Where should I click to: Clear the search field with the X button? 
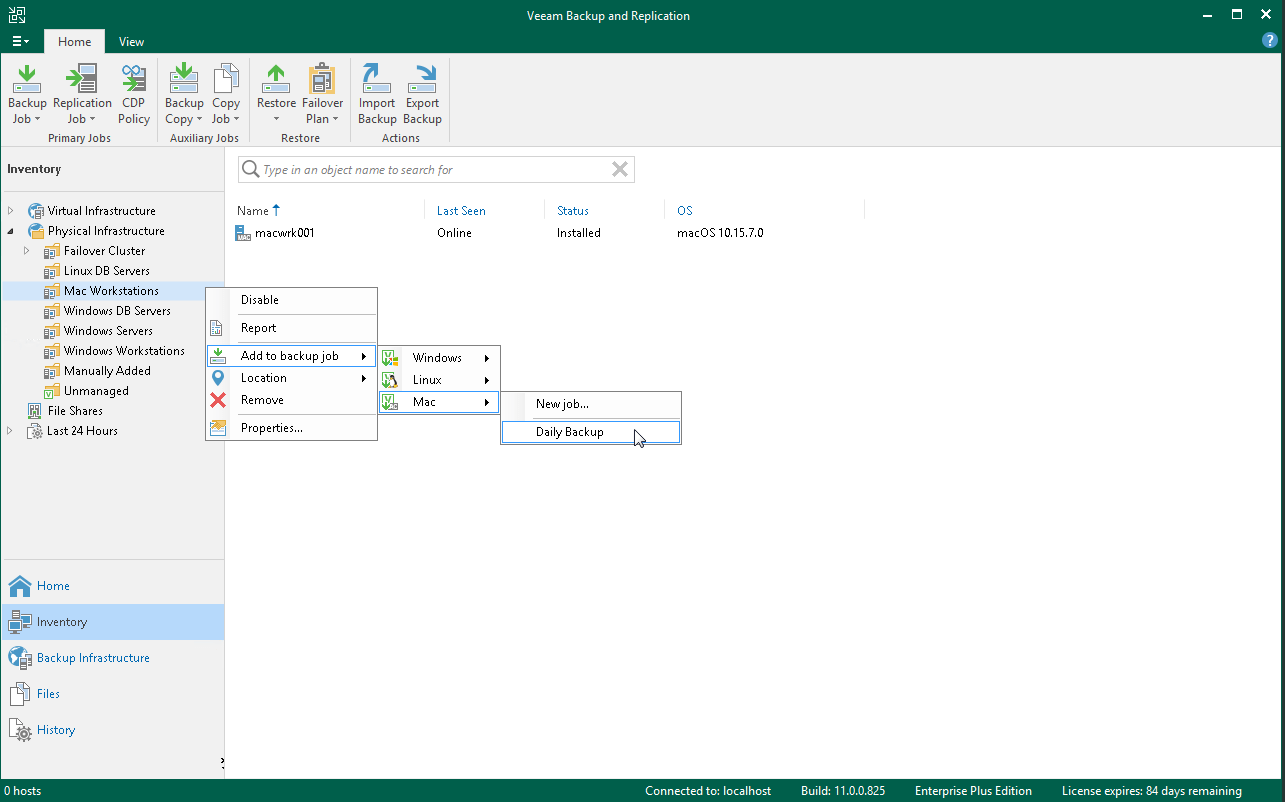[619, 169]
